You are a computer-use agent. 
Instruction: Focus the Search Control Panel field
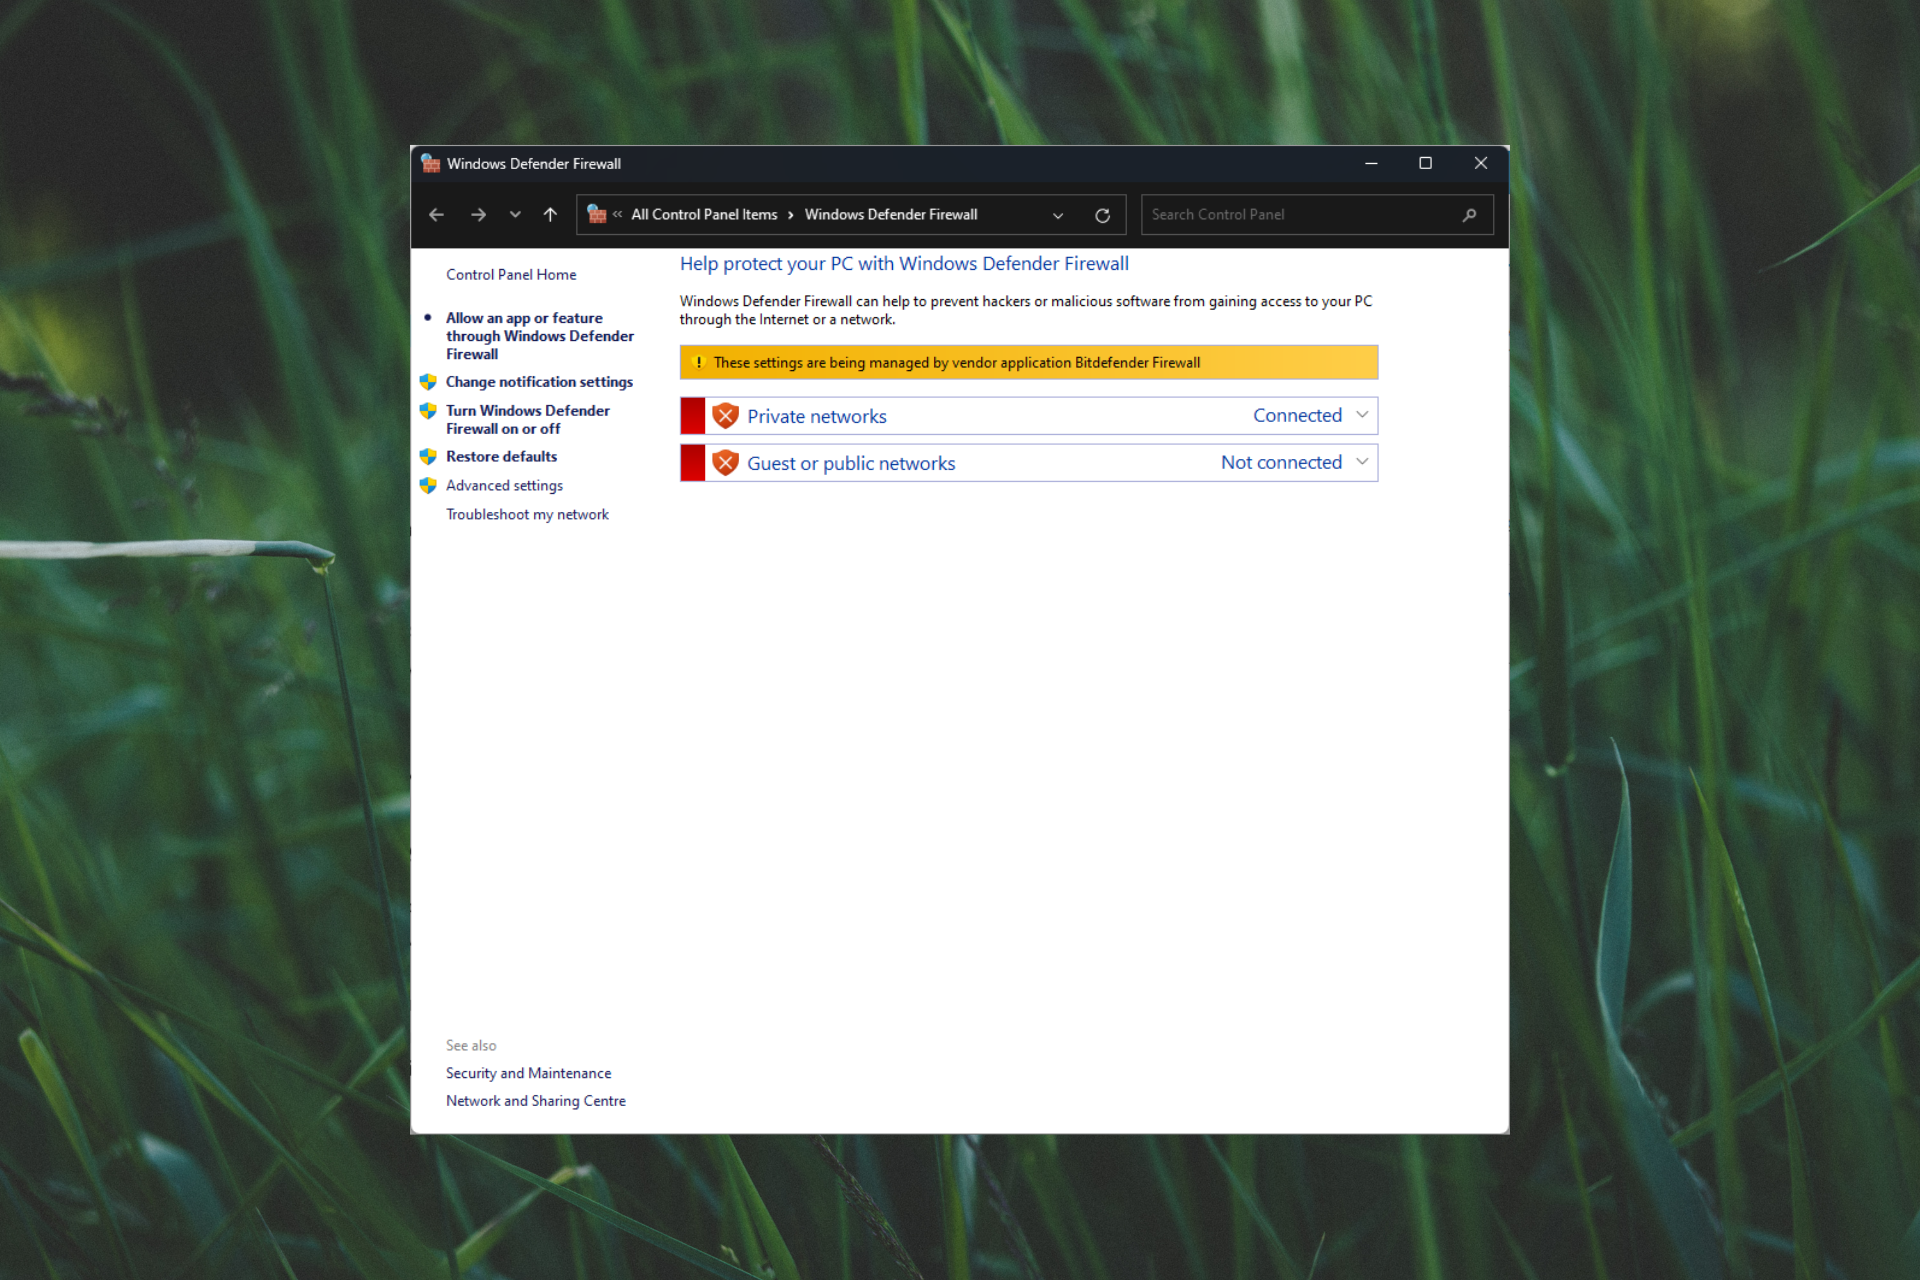point(1300,215)
